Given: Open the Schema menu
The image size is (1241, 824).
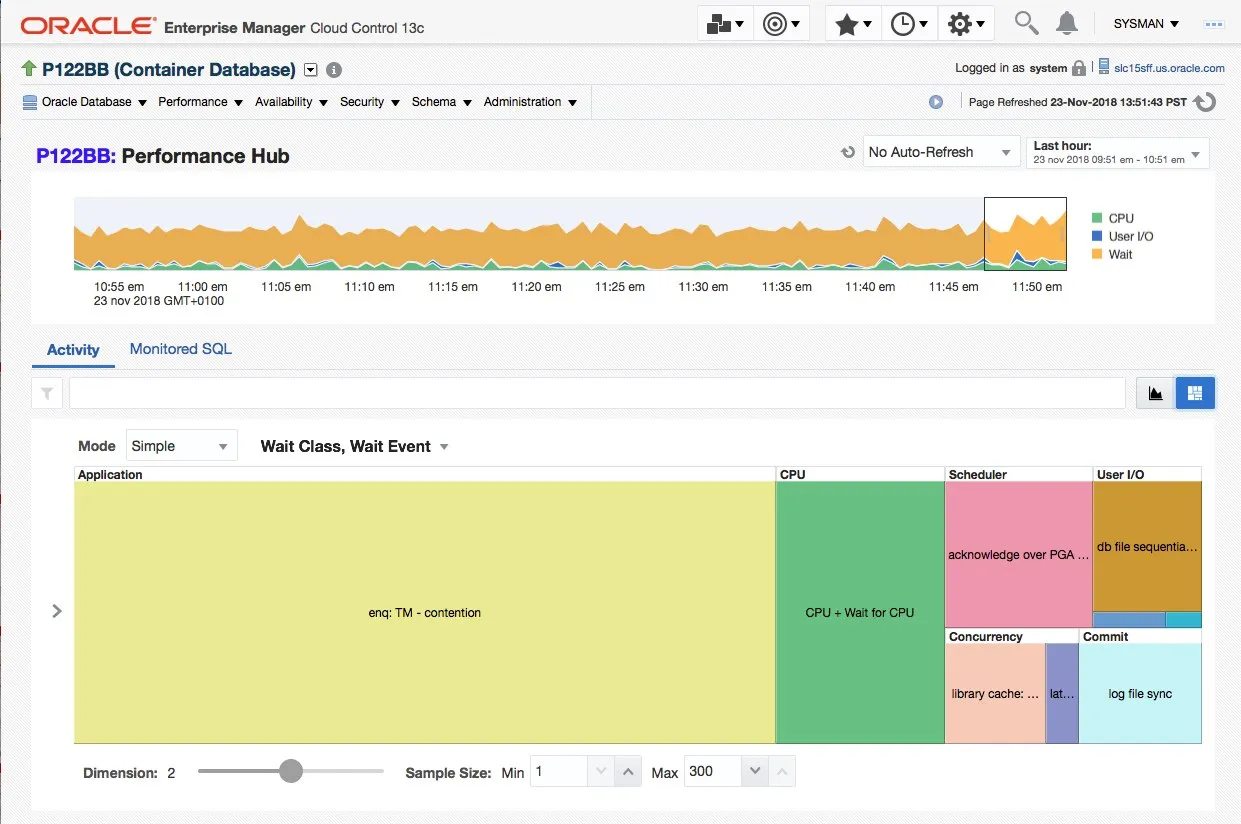Looking at the screenshot, I should [x=441, y=102].
